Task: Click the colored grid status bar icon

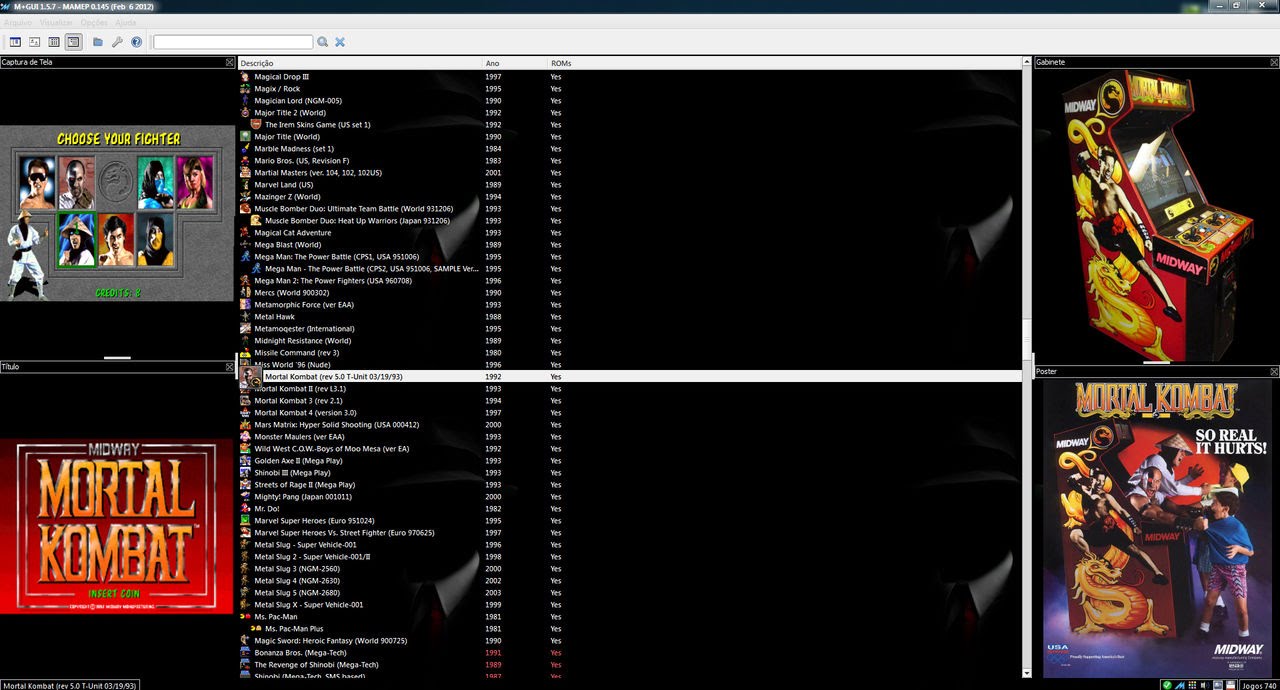Action: point(1192,685)
